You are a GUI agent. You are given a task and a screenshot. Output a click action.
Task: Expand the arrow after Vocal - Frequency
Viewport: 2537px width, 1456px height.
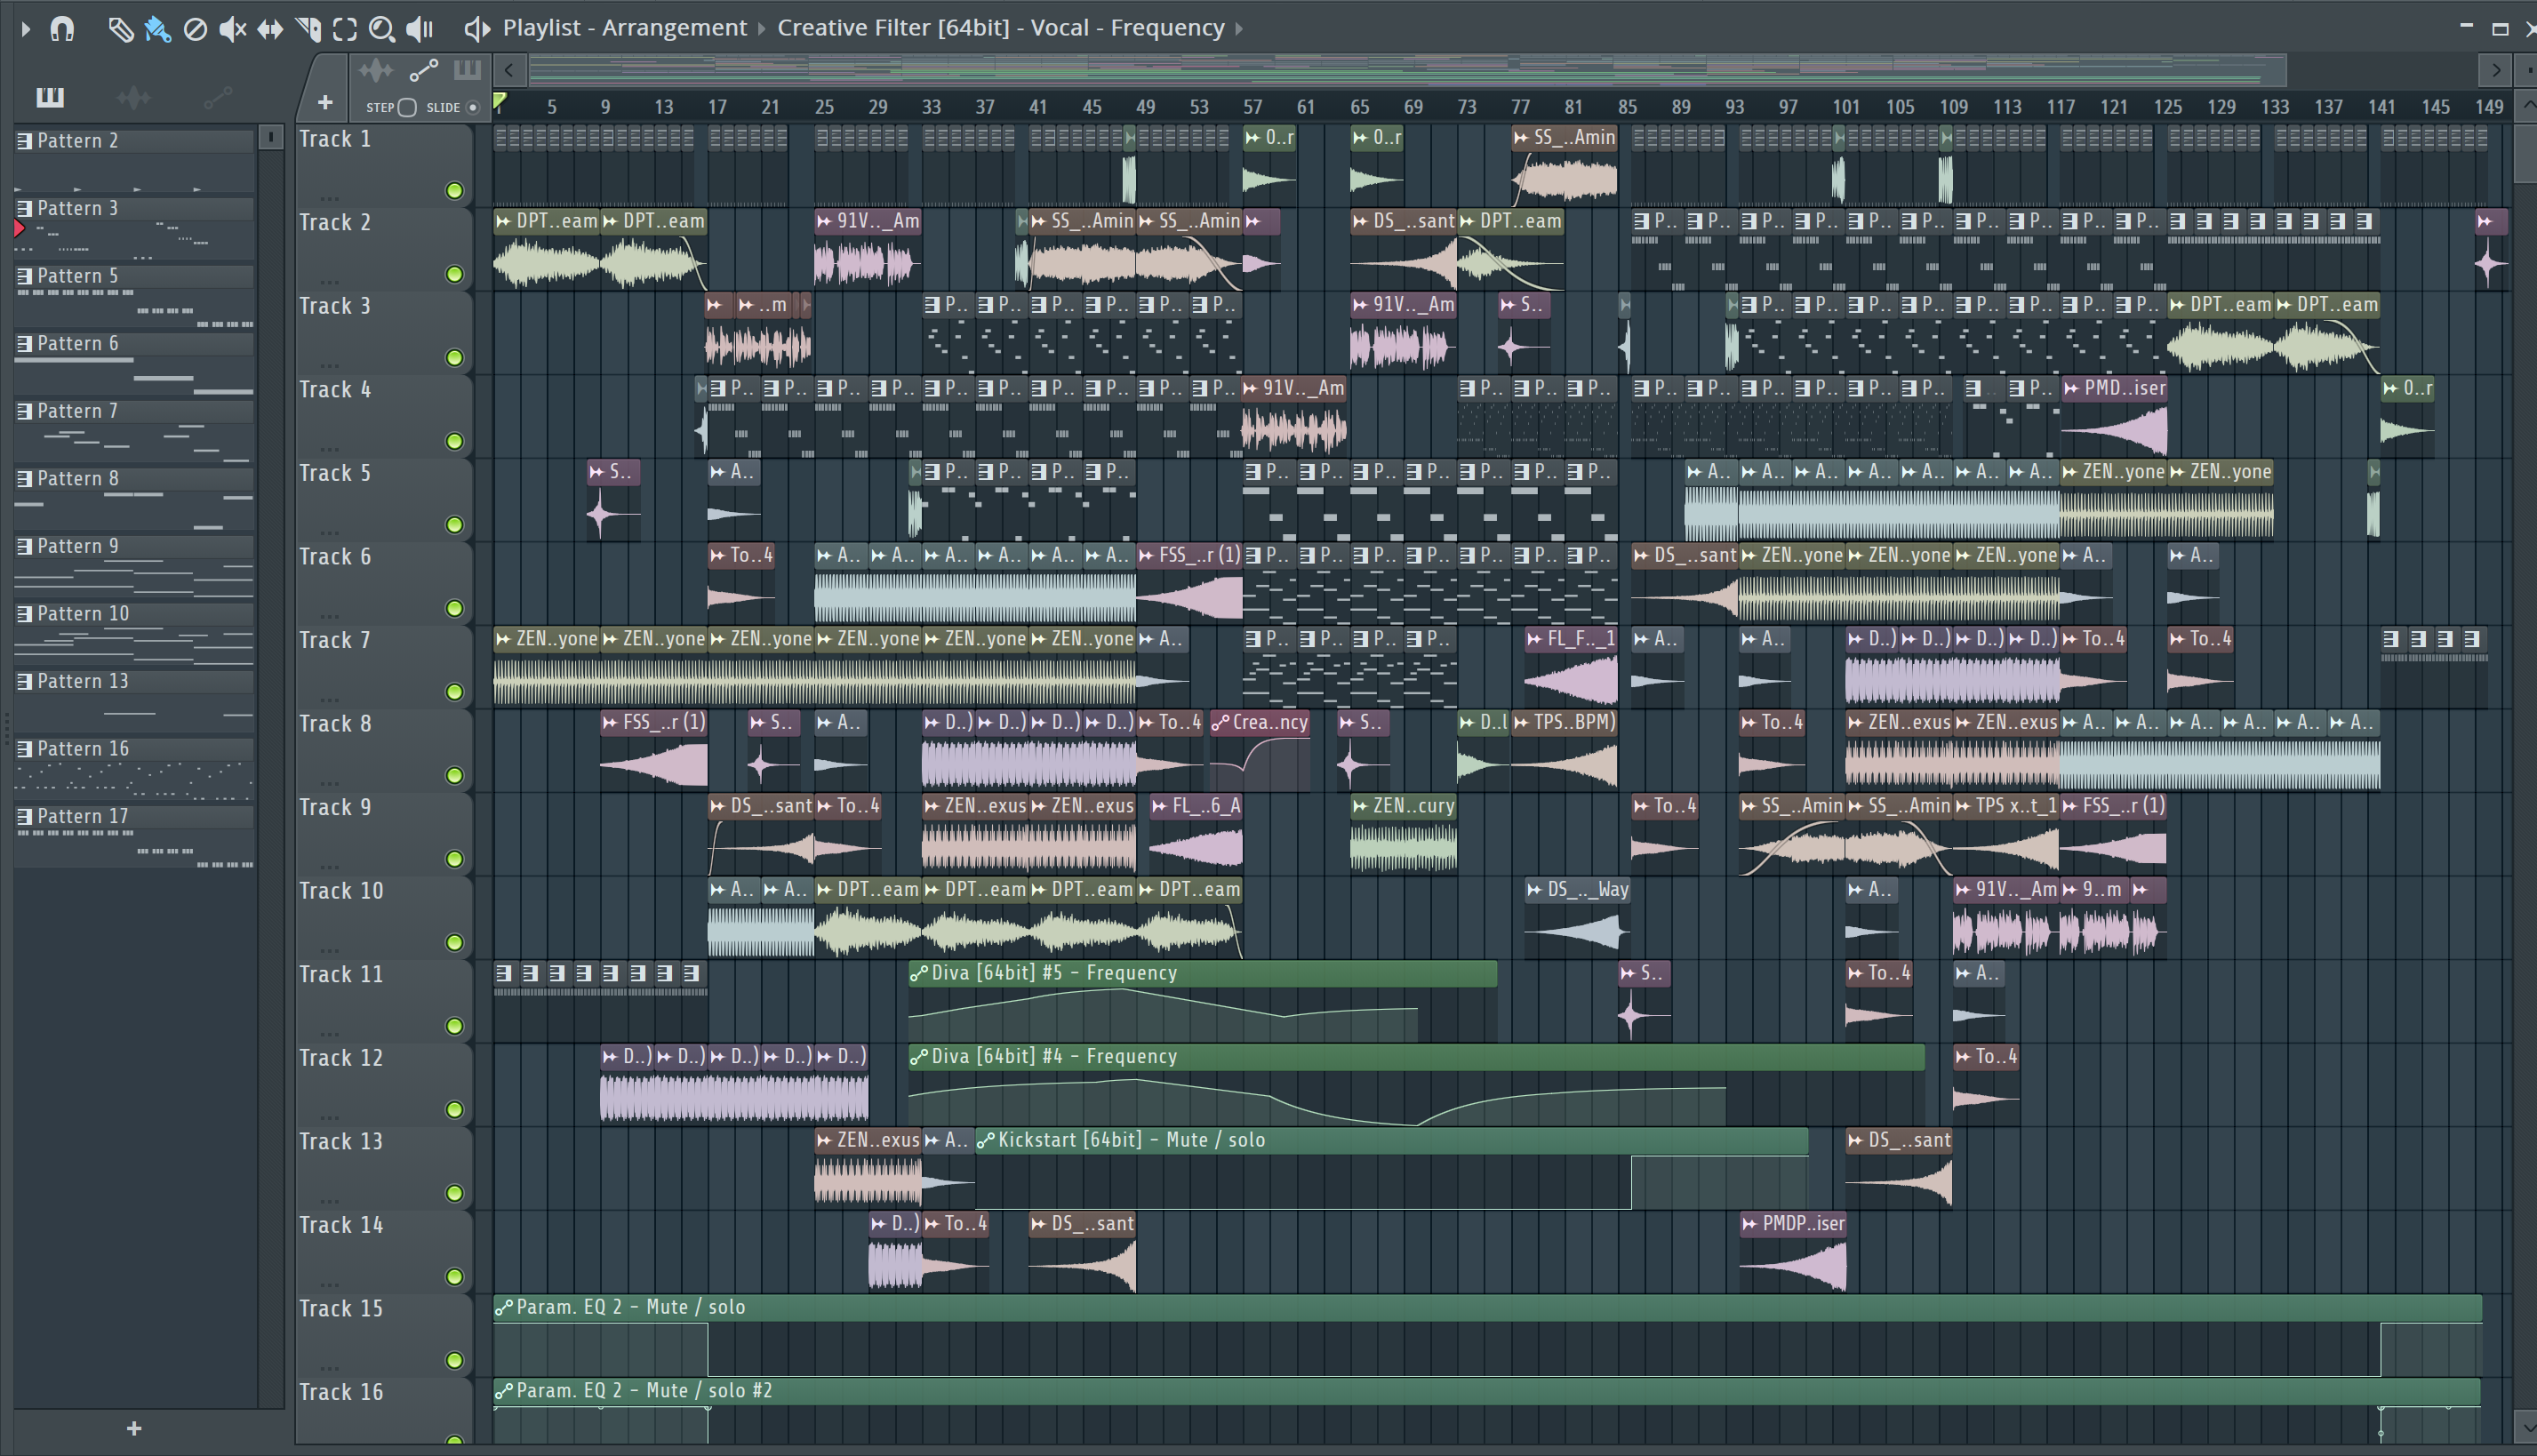pyautogui.click(x=1239, y=28)
